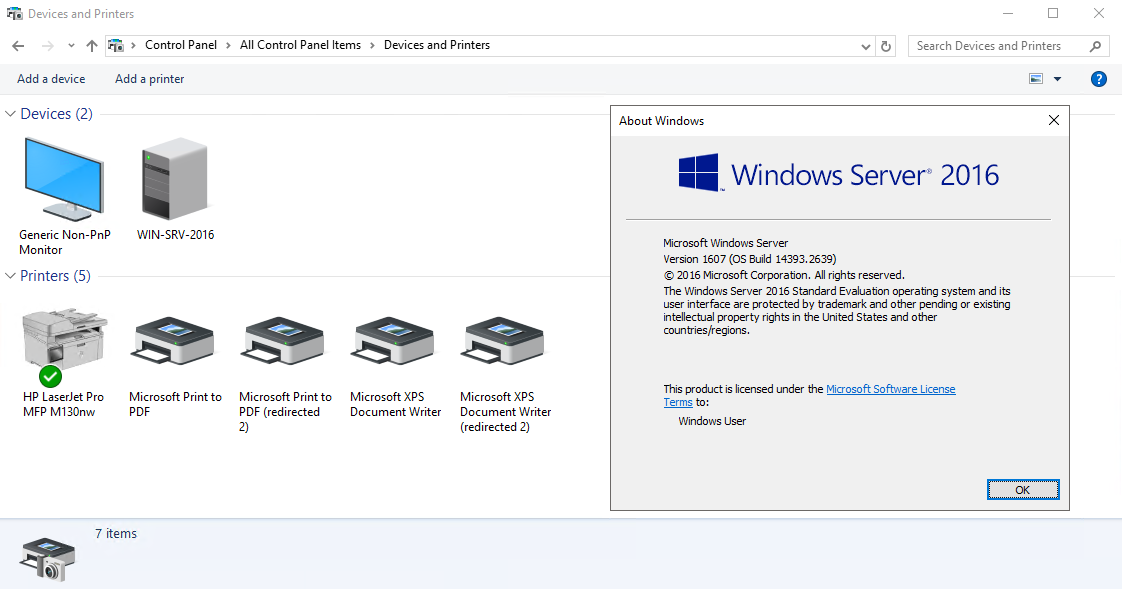Viewport: 1122px width, 589px height.
Task: Go back with the Back arrow
Action: pos(18,46)
